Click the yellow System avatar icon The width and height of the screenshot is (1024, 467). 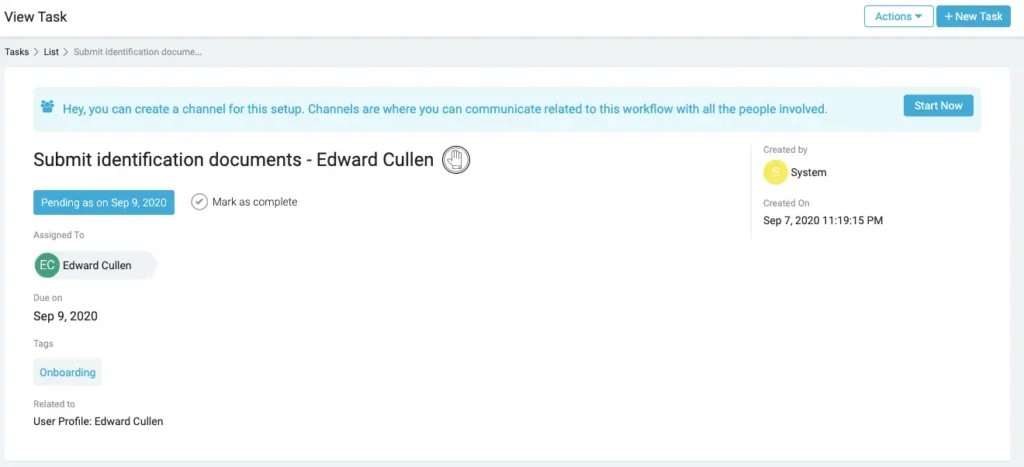[x=775, y=172]
